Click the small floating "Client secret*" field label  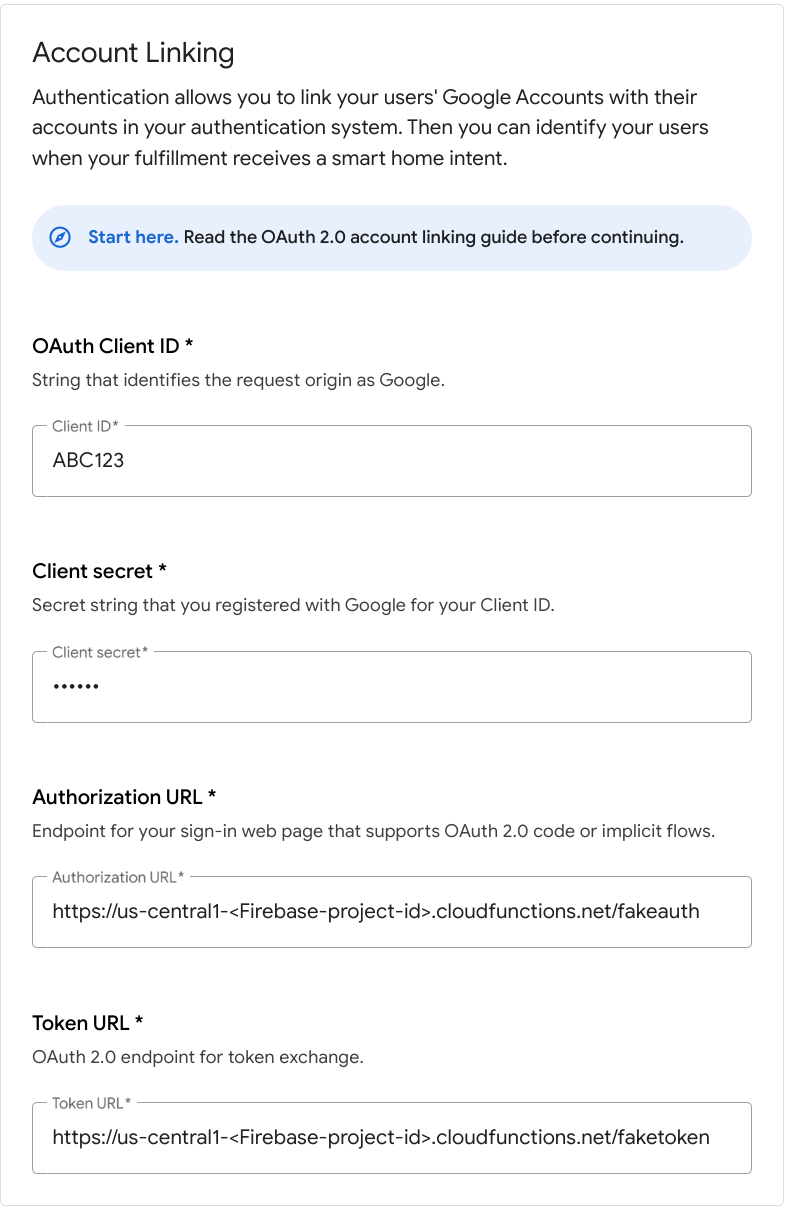100,652
